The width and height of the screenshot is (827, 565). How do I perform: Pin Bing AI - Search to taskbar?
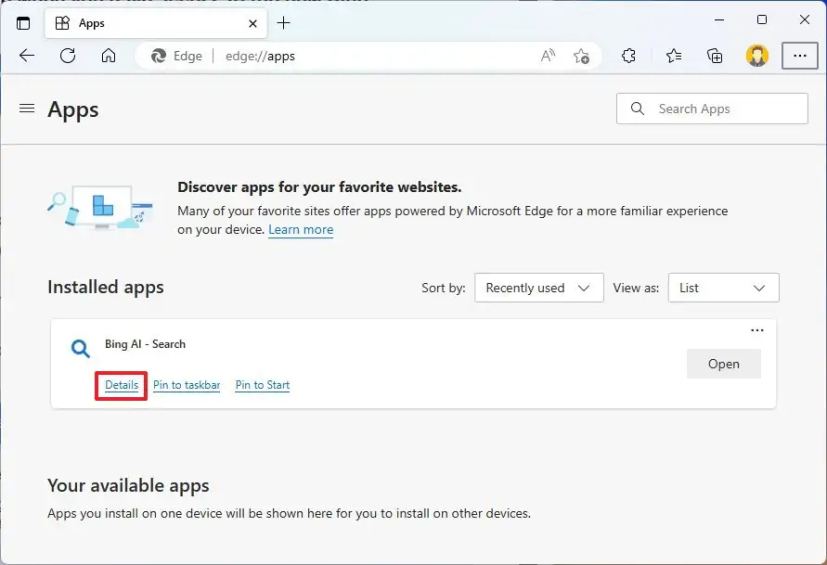point(187,385)
